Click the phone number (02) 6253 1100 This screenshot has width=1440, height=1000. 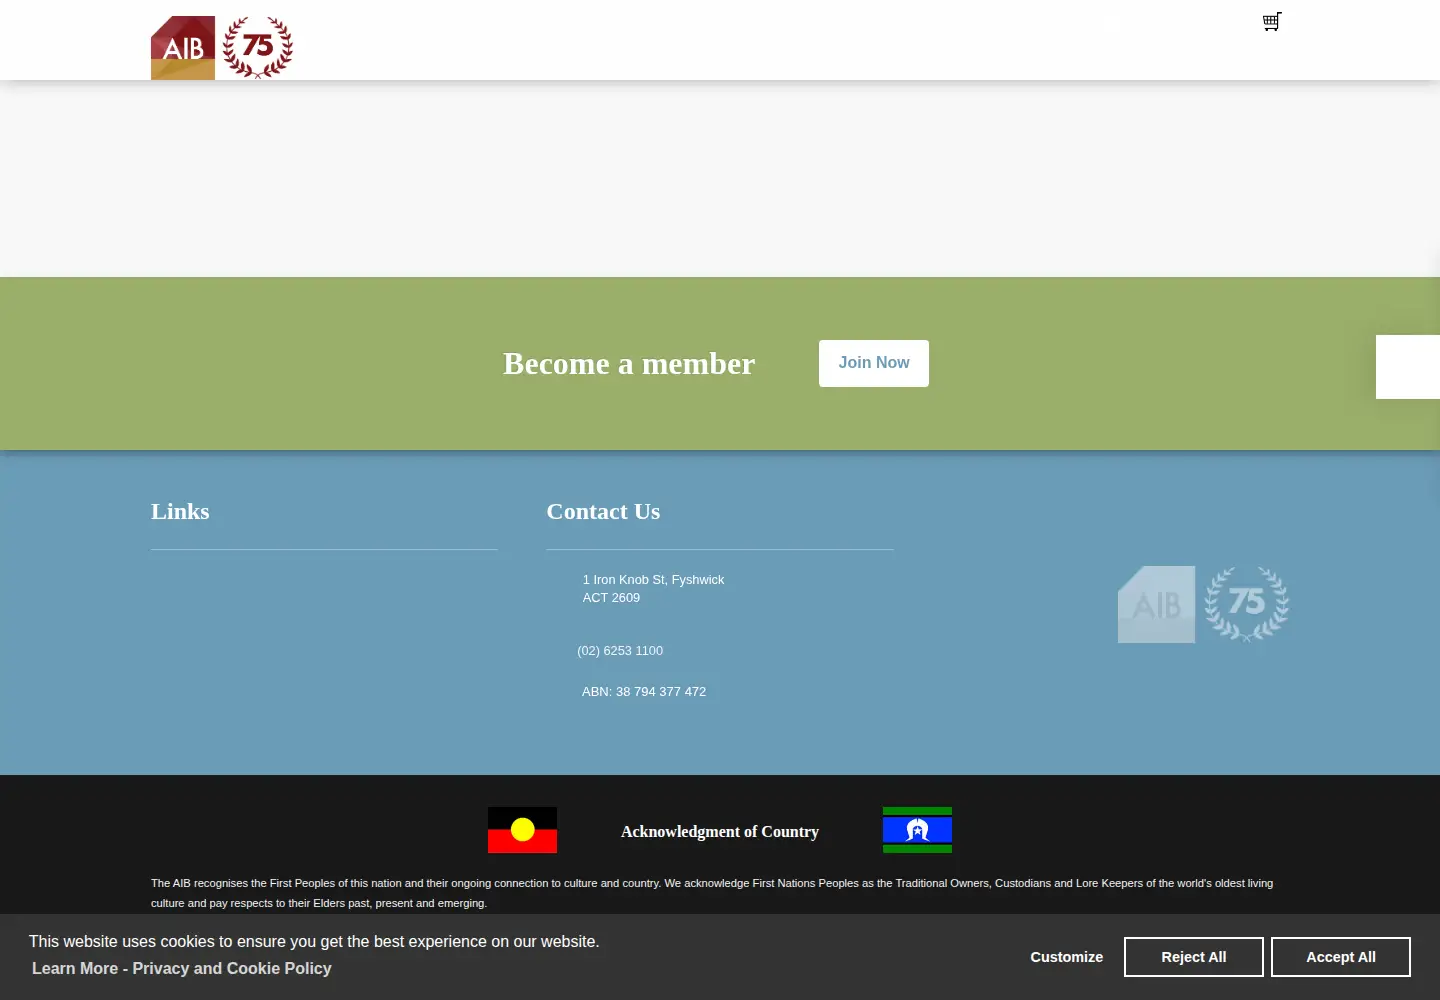620,651
